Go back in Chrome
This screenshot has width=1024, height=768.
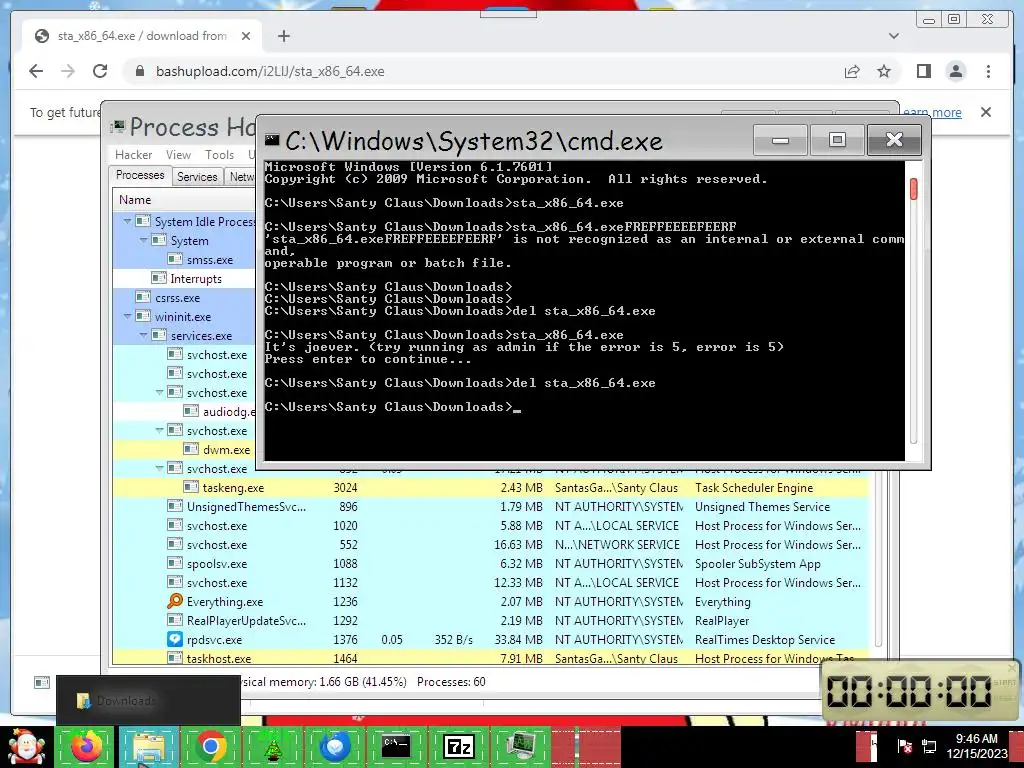tap(36, 71)
